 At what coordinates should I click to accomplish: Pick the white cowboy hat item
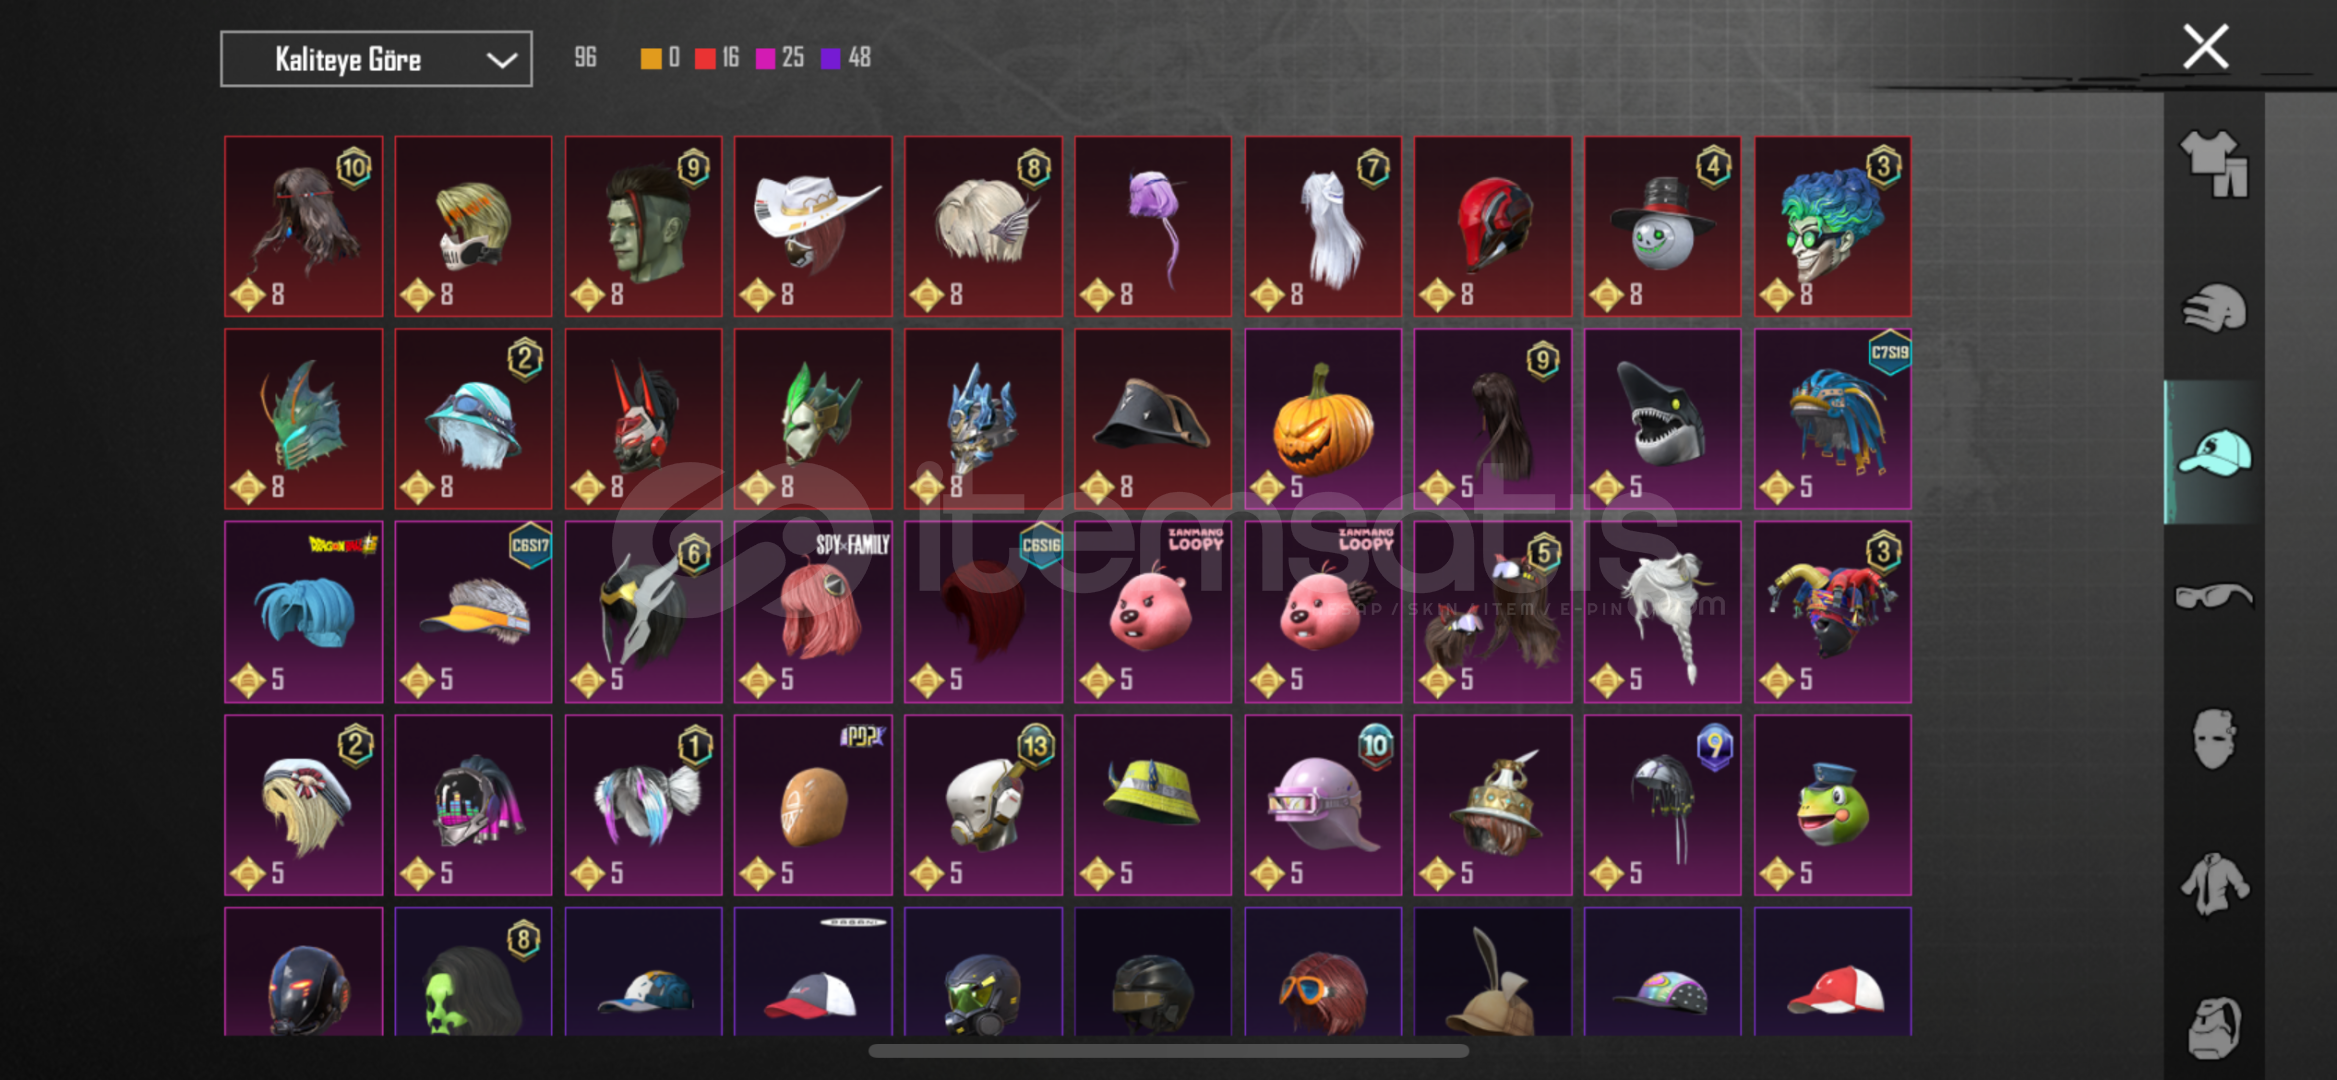pyautogui.click(x=813, y=227)
